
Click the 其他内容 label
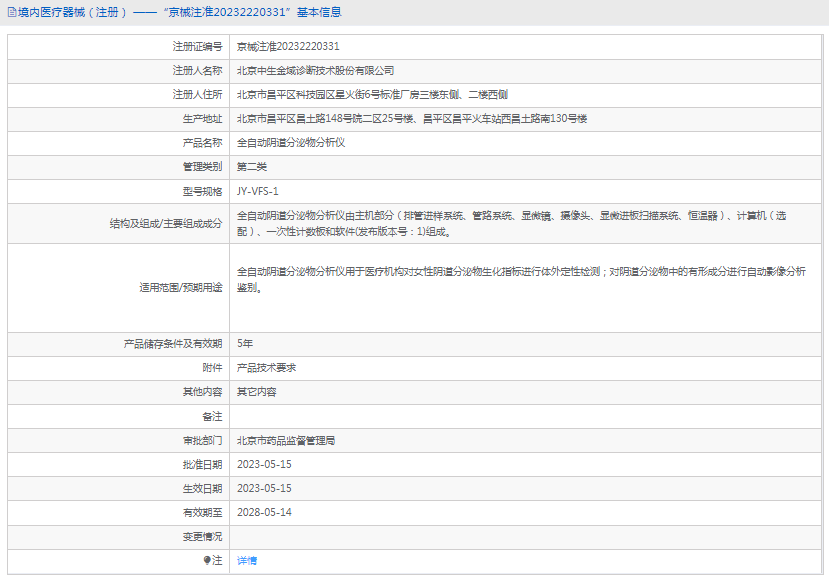[202, 392]
